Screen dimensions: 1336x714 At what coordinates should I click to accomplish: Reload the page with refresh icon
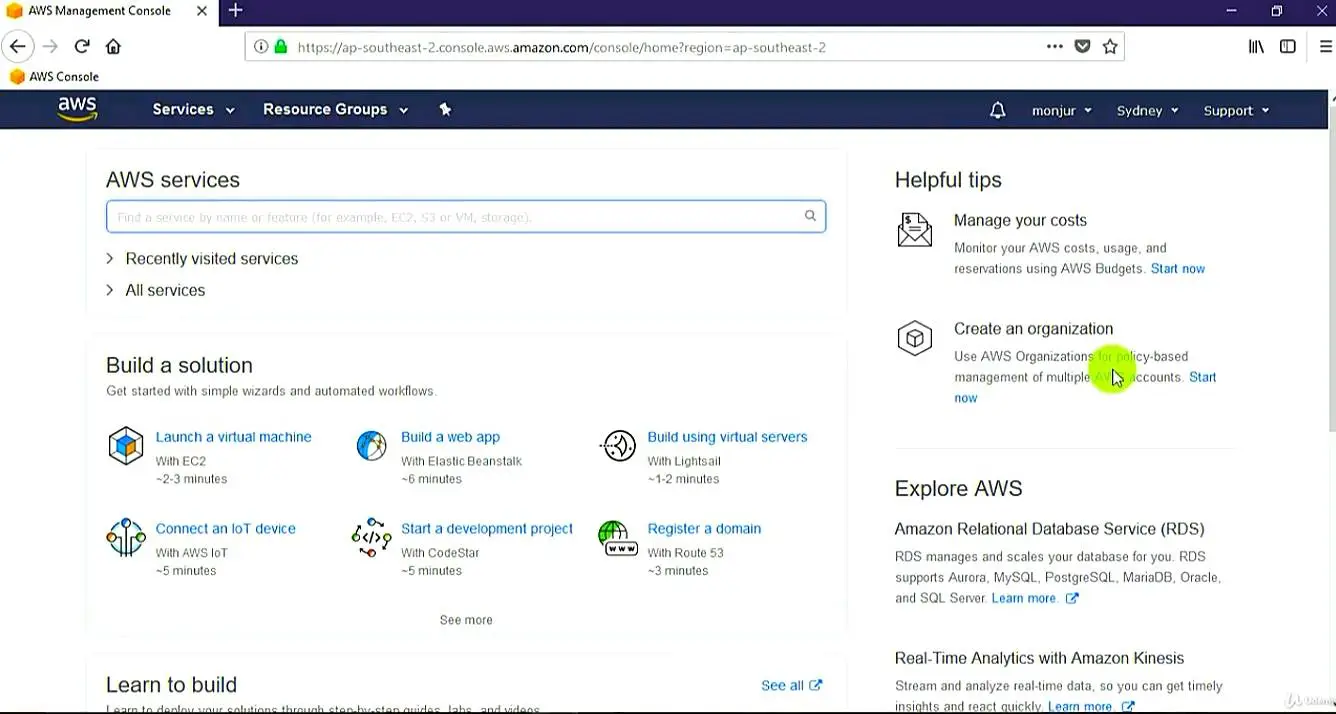(x=82, y=46)
